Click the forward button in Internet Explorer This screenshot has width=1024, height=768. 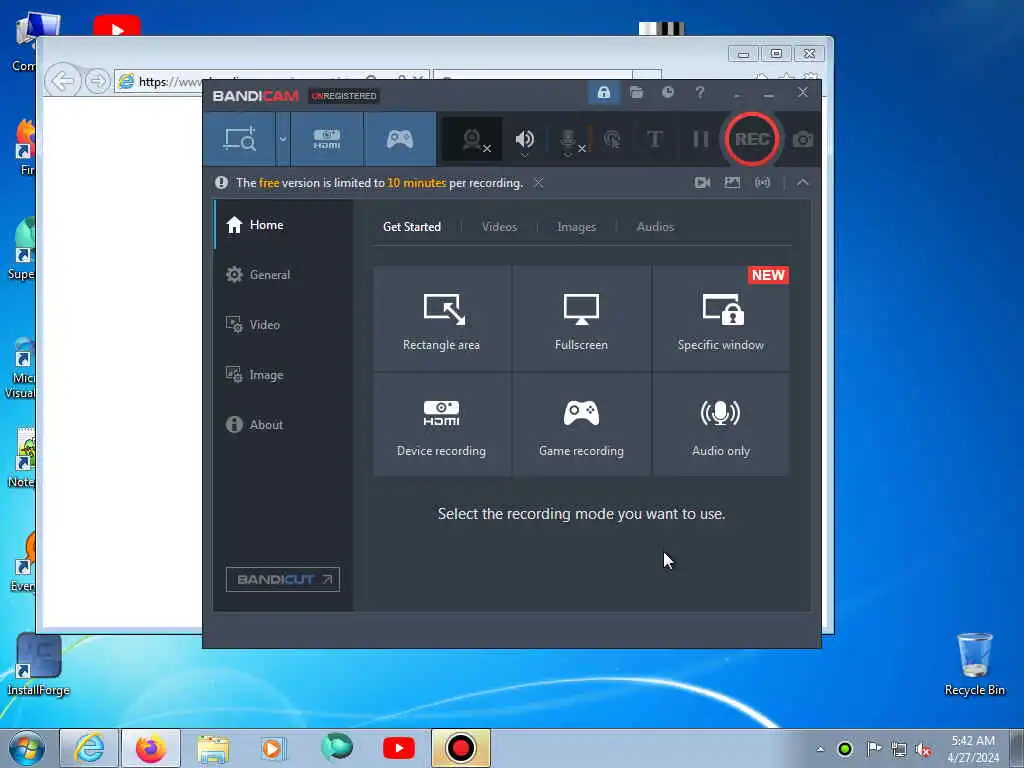(97, 82)
